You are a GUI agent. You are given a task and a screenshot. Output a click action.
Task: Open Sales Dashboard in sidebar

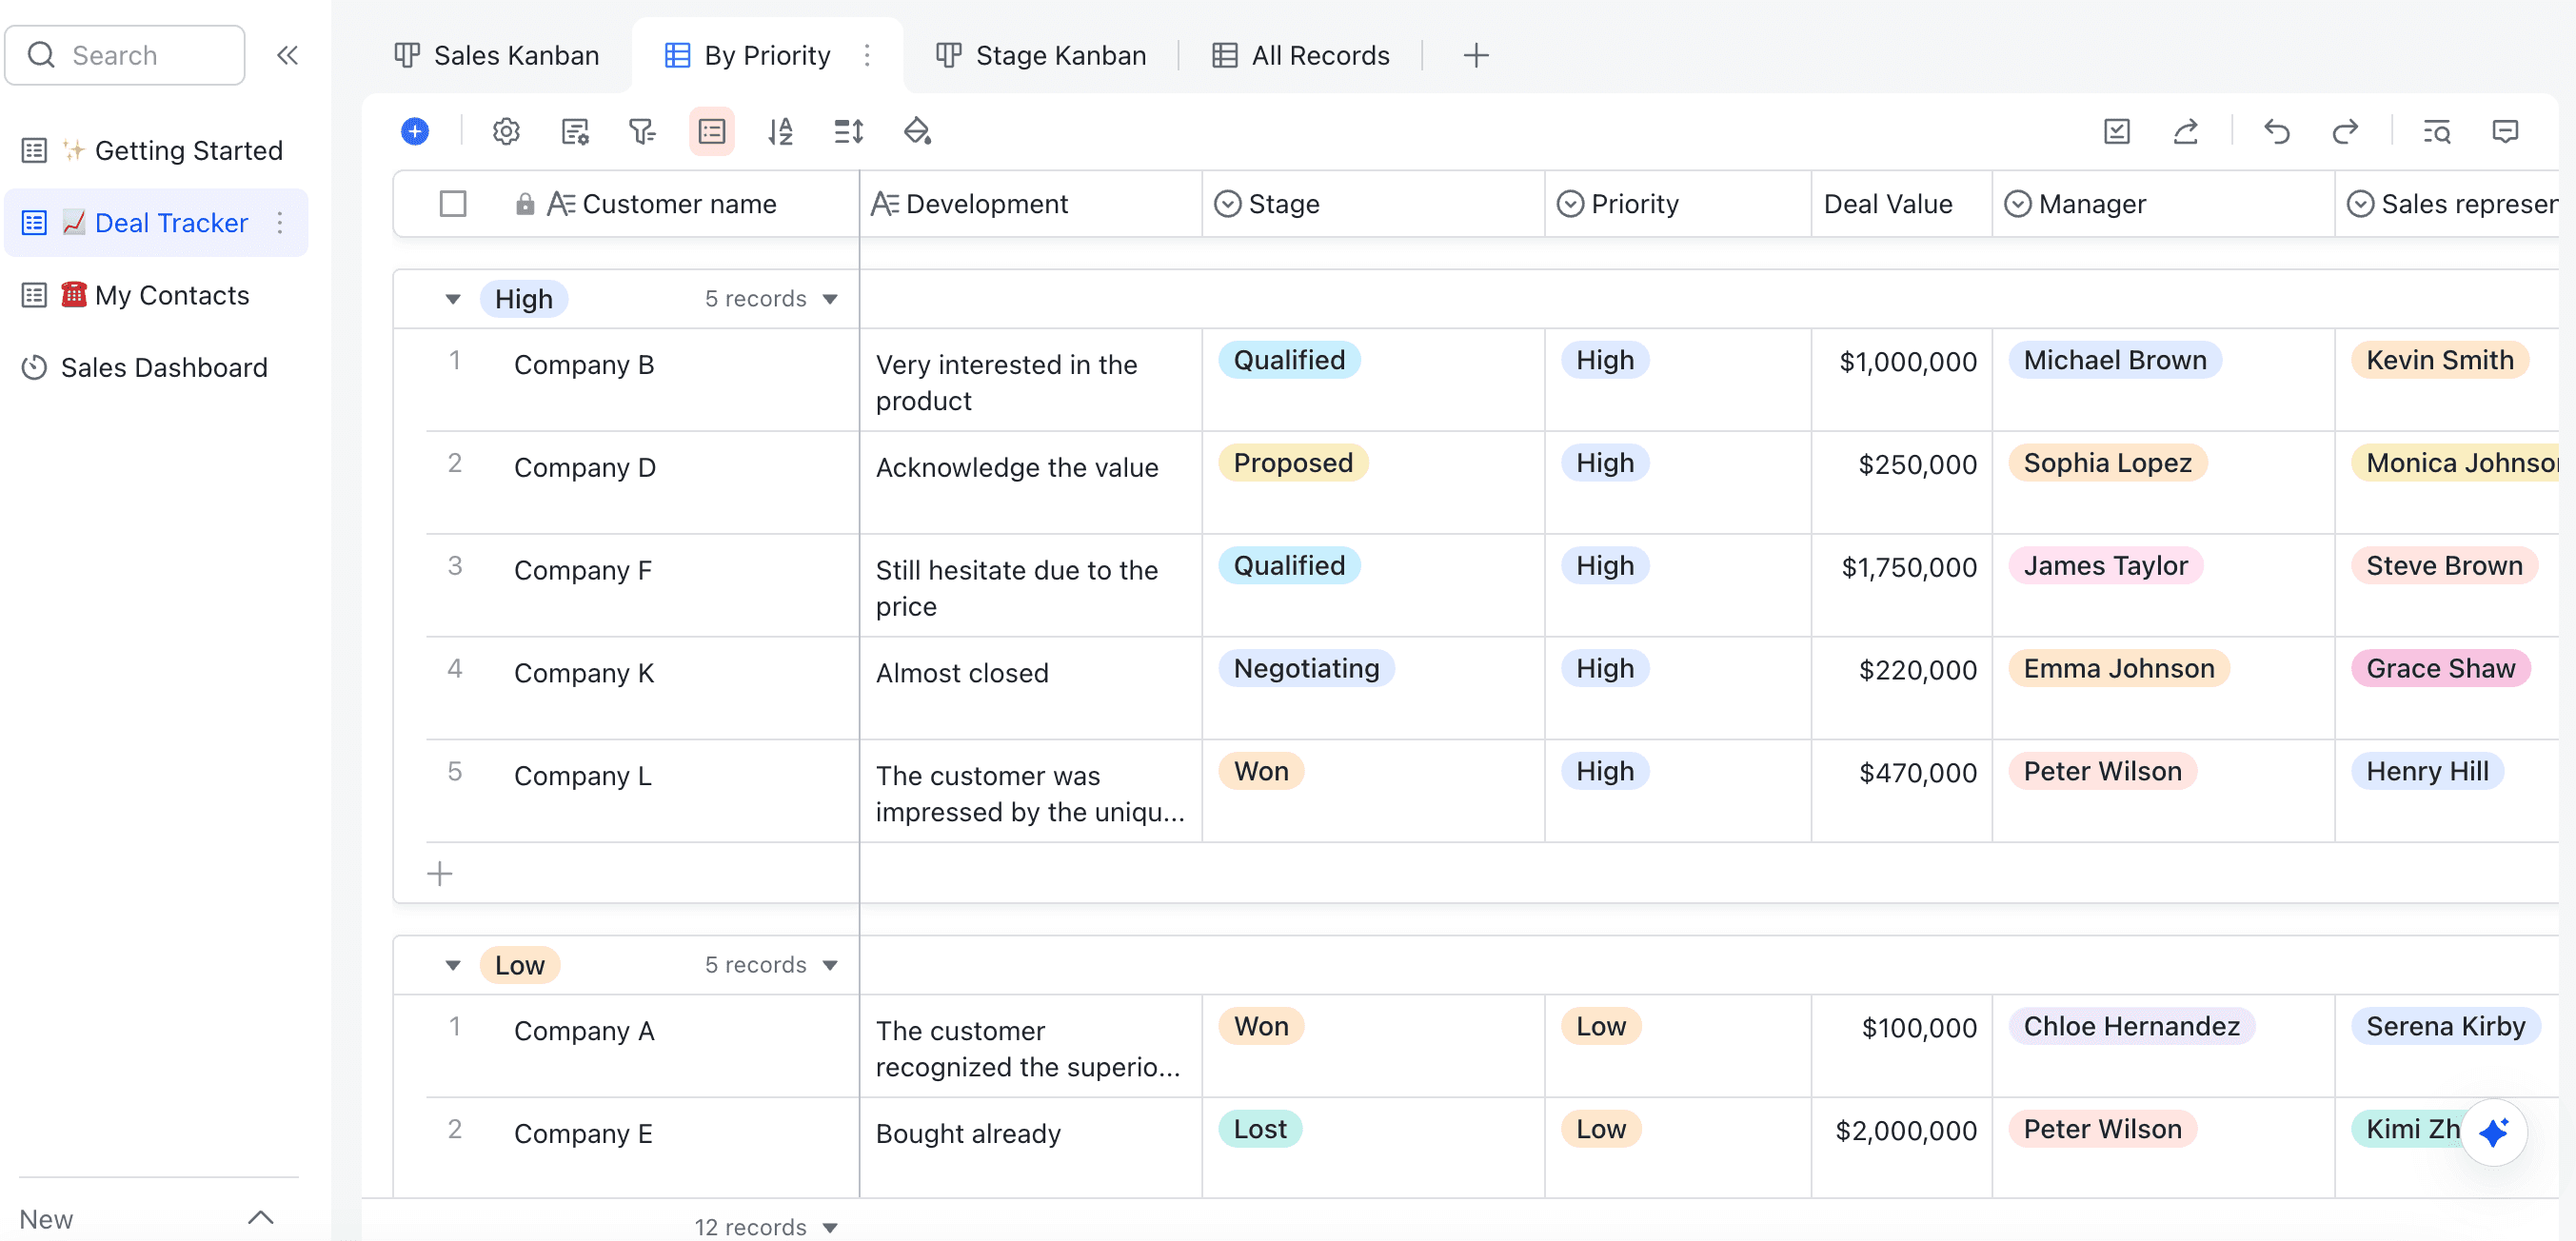pos(164,367)
